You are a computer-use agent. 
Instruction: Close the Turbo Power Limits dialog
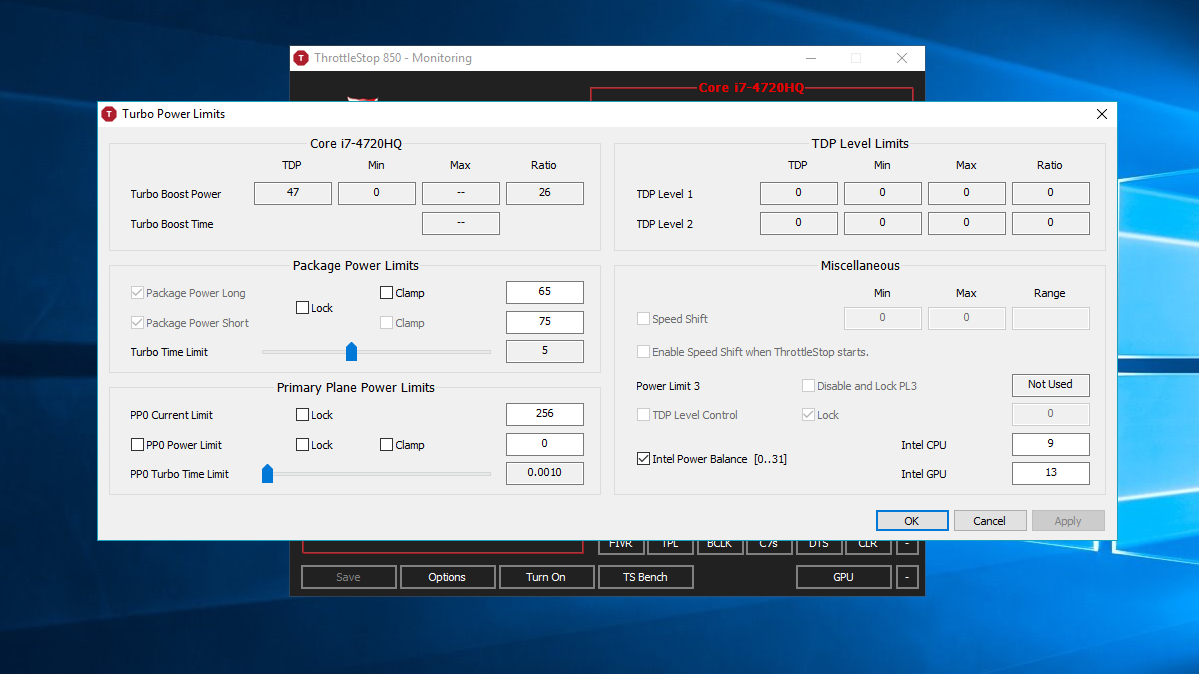point(1102,114)
